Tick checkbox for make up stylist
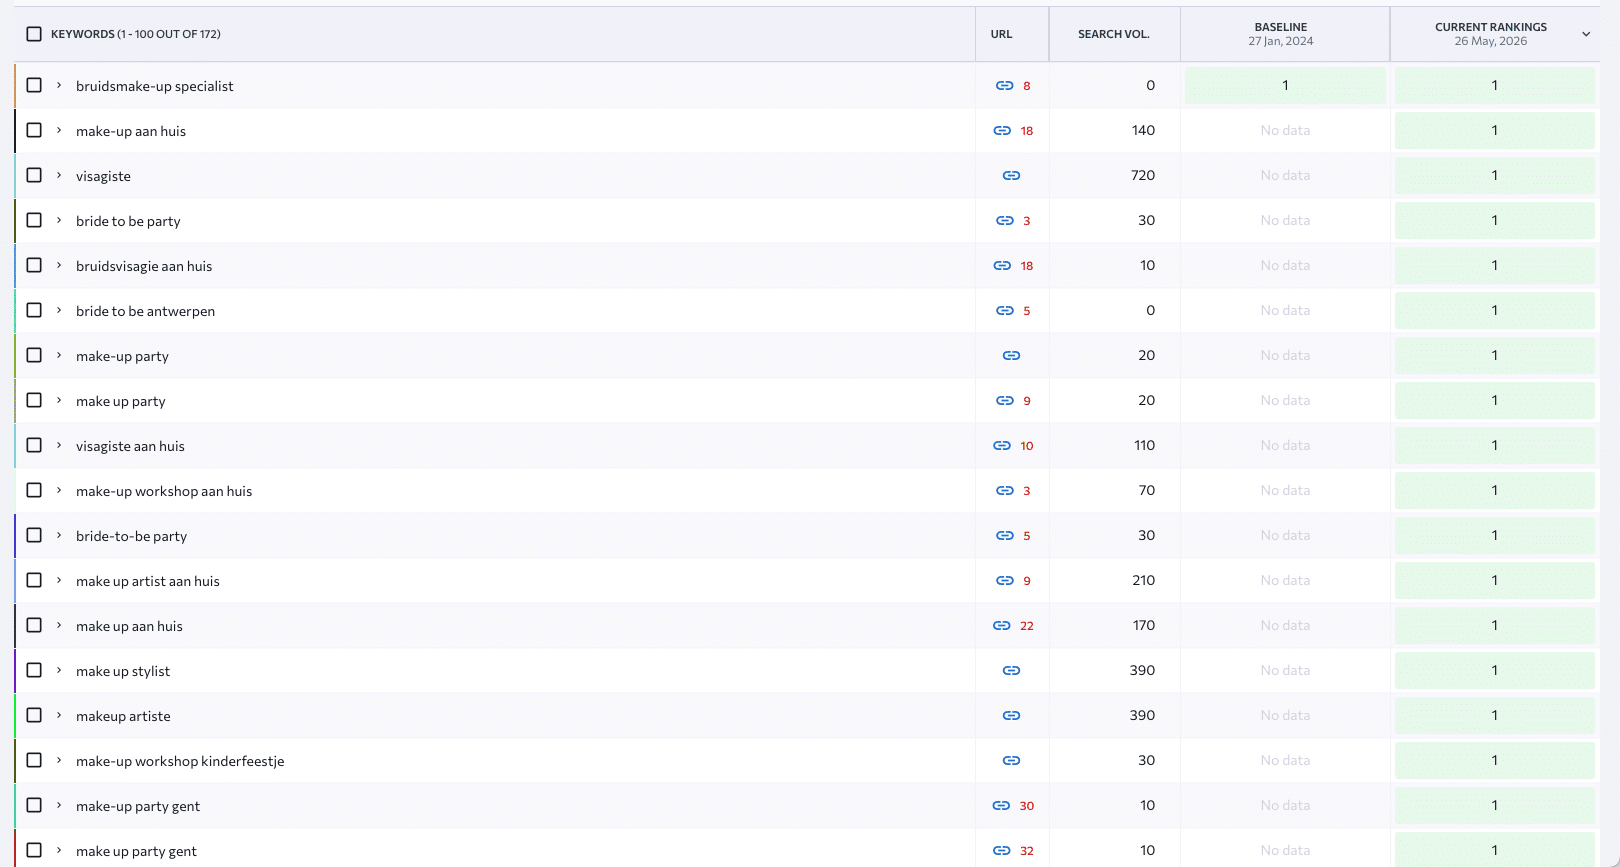 coord(34,670)
